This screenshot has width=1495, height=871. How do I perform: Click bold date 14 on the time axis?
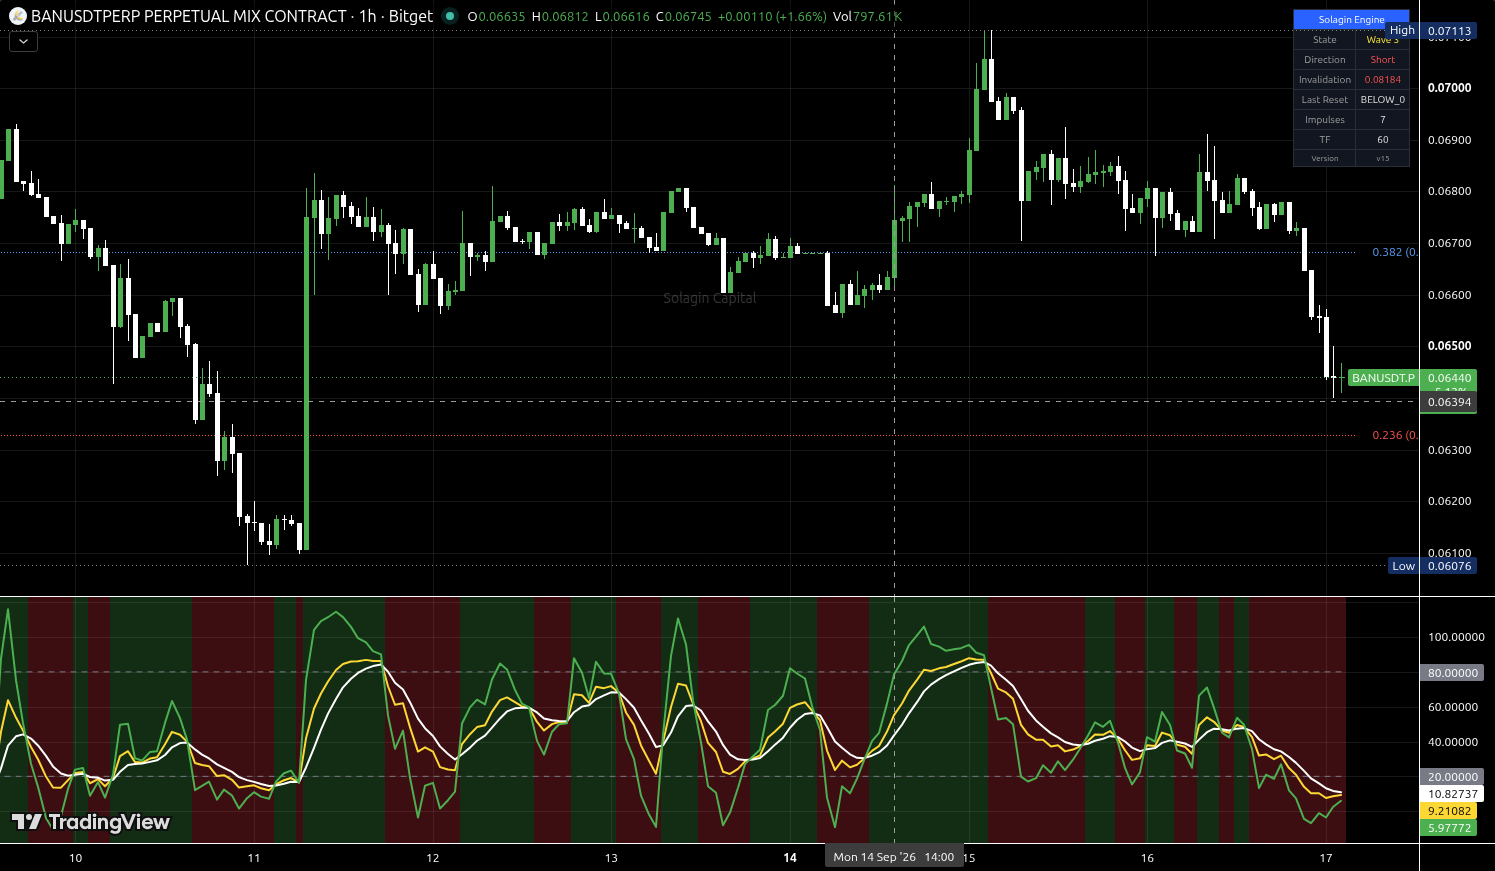coord(790,858)
